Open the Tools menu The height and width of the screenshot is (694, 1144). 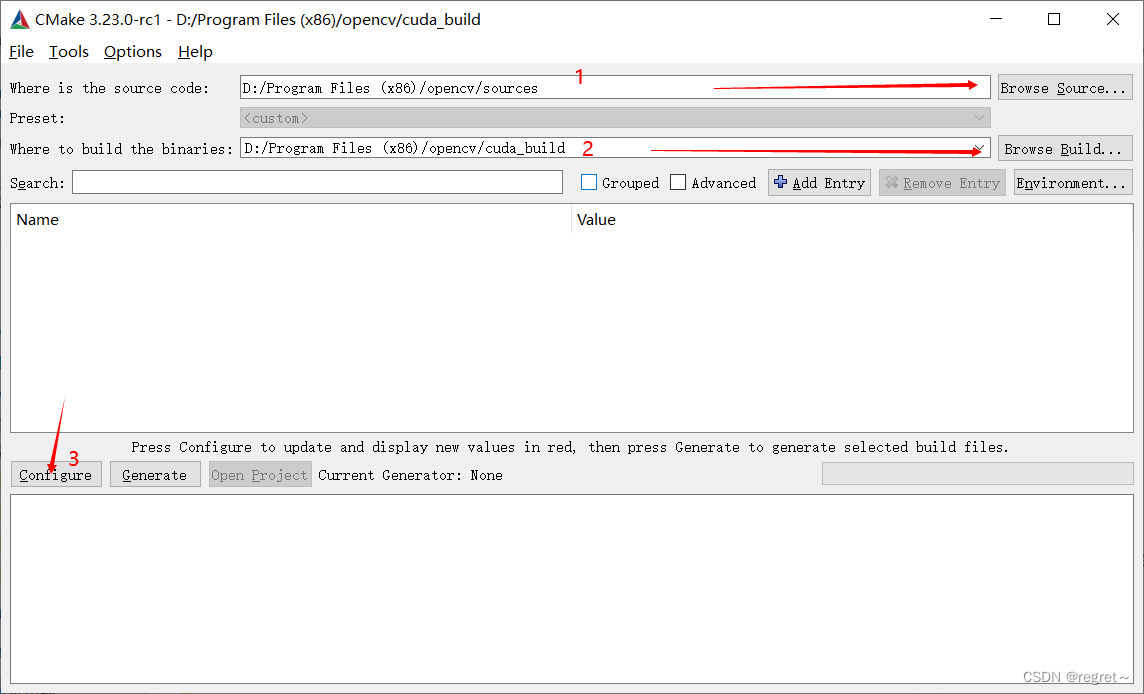point(69,52)
